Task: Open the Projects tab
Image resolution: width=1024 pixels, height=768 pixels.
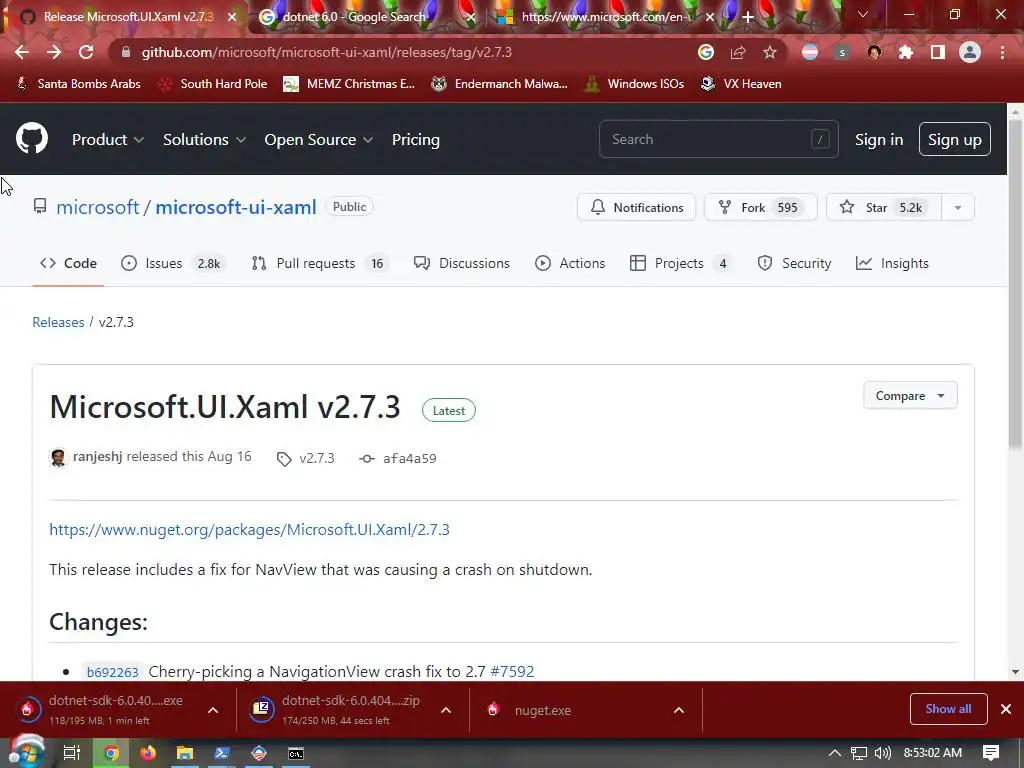Action: coord(681,263)
